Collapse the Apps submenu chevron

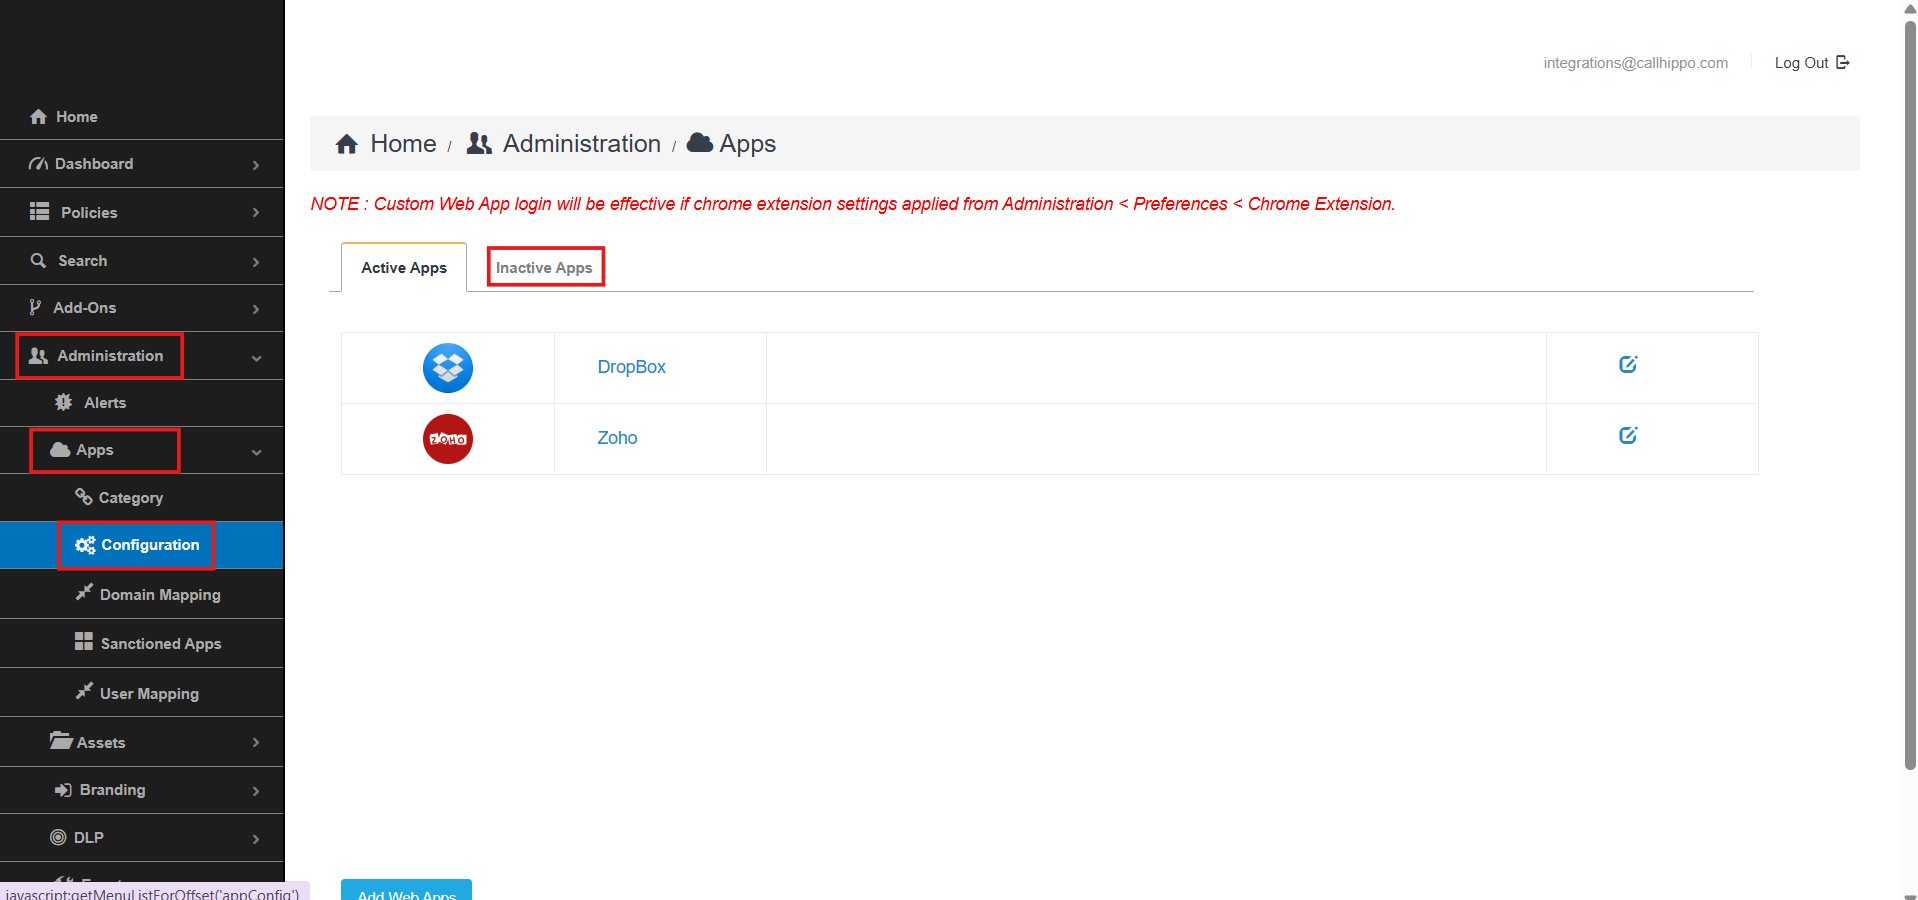256,452
